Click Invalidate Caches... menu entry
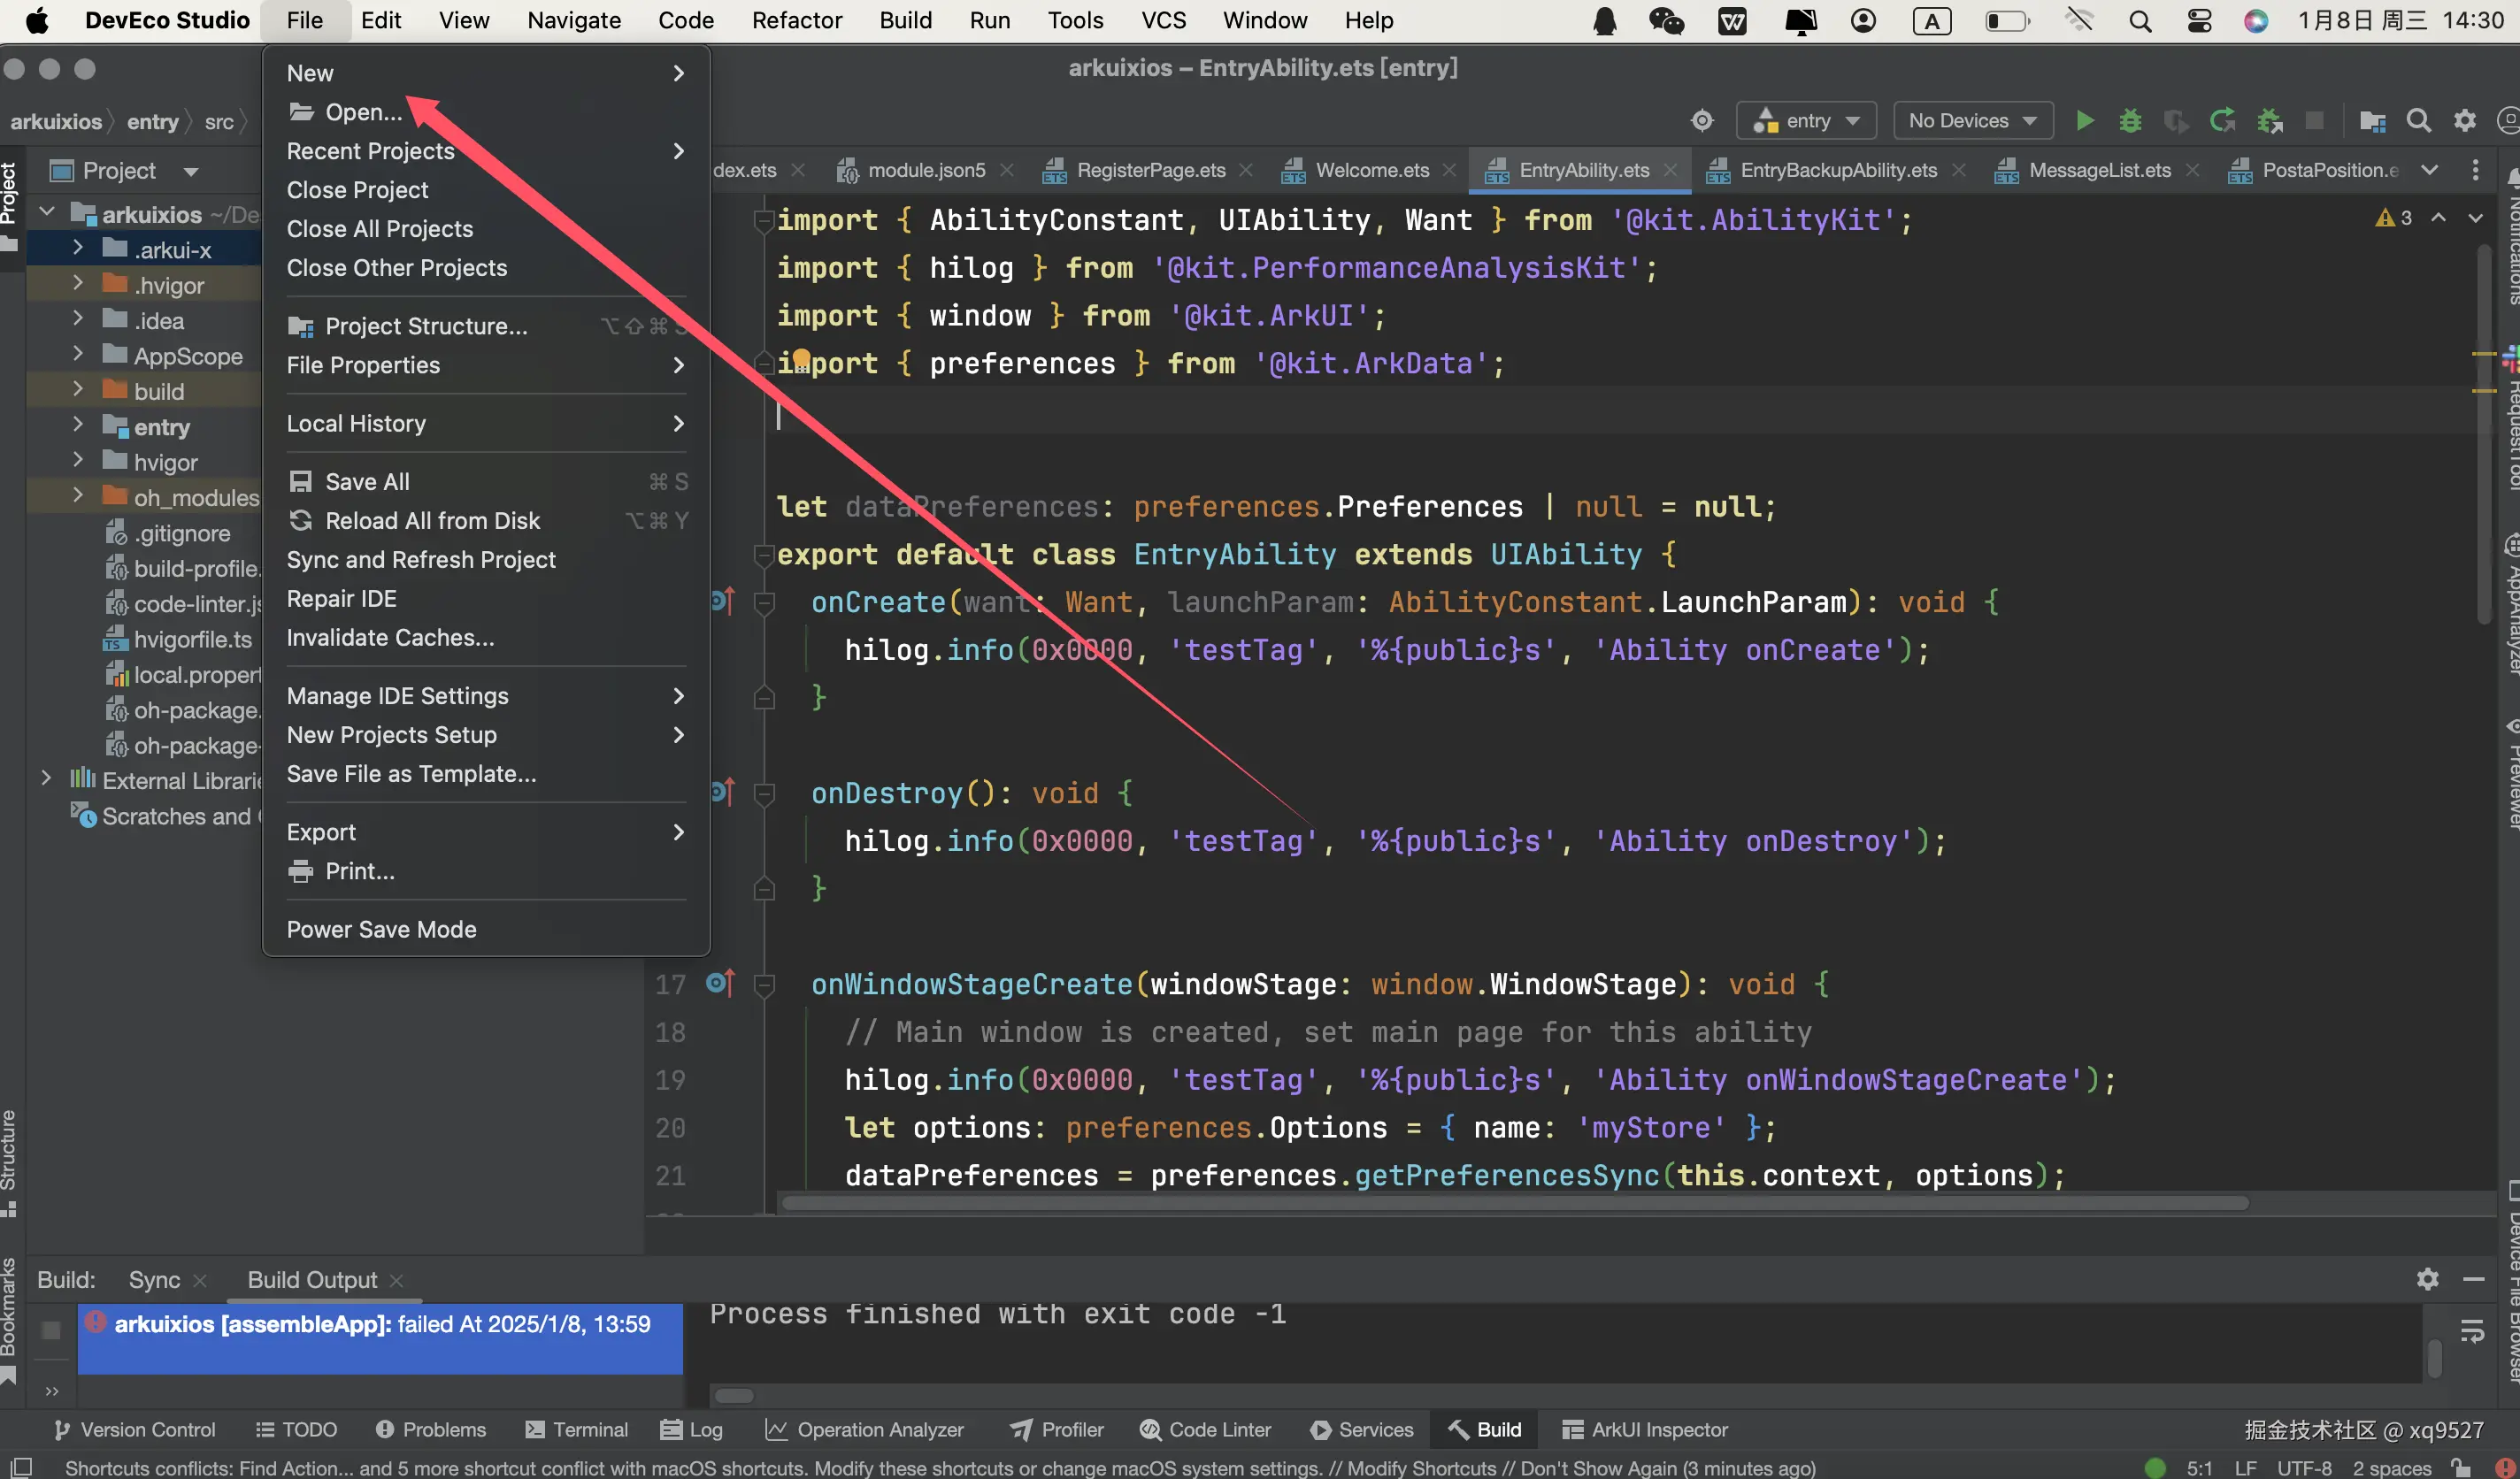The width and height of the screenshot is (2520, 1479). tap(390, 637)
